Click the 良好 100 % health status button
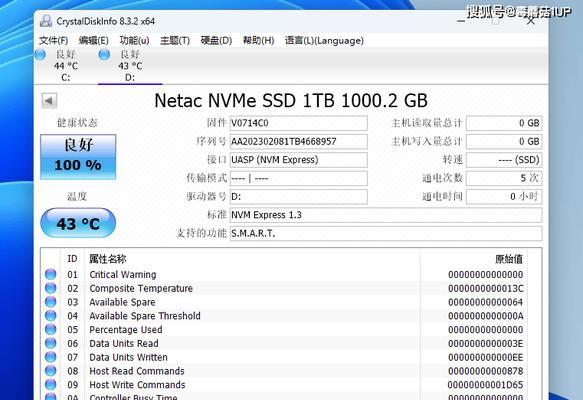The image size is (583, 400). pyautogui.click(x=78, y=157)
